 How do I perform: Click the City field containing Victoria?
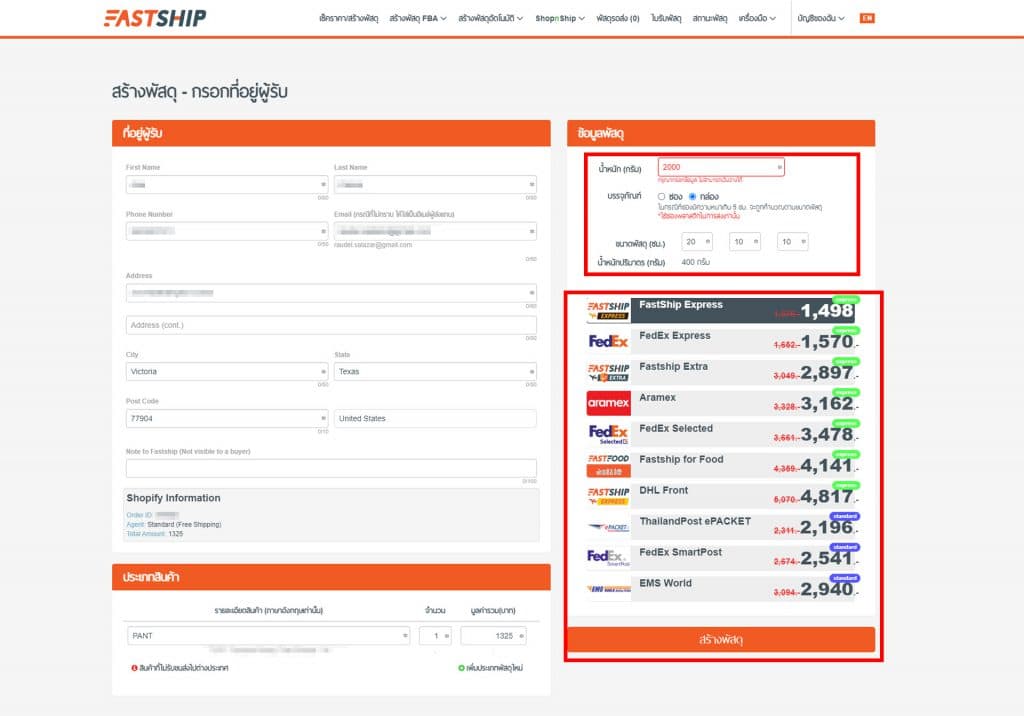(227, 371)
